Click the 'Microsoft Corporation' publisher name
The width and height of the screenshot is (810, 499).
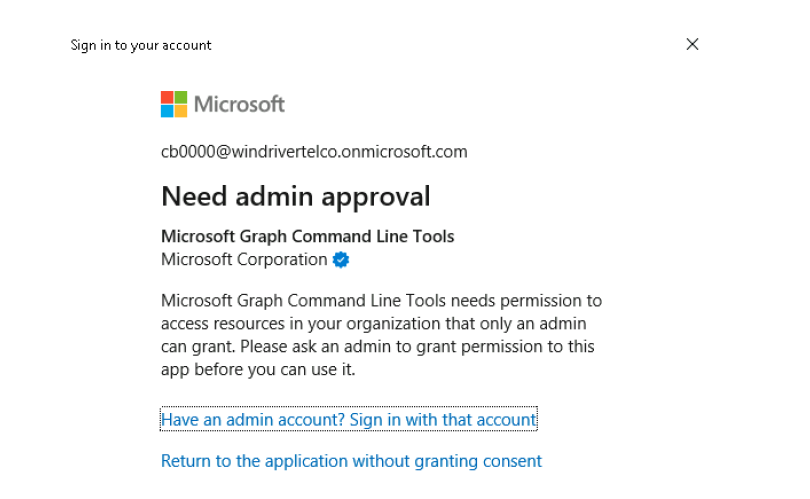(244, 260)
